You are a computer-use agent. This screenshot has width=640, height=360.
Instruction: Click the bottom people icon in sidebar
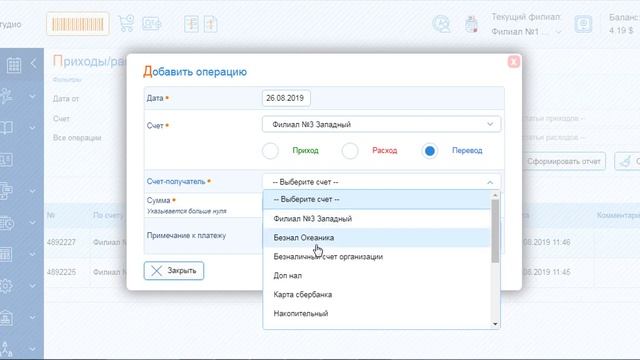[6, 349]
